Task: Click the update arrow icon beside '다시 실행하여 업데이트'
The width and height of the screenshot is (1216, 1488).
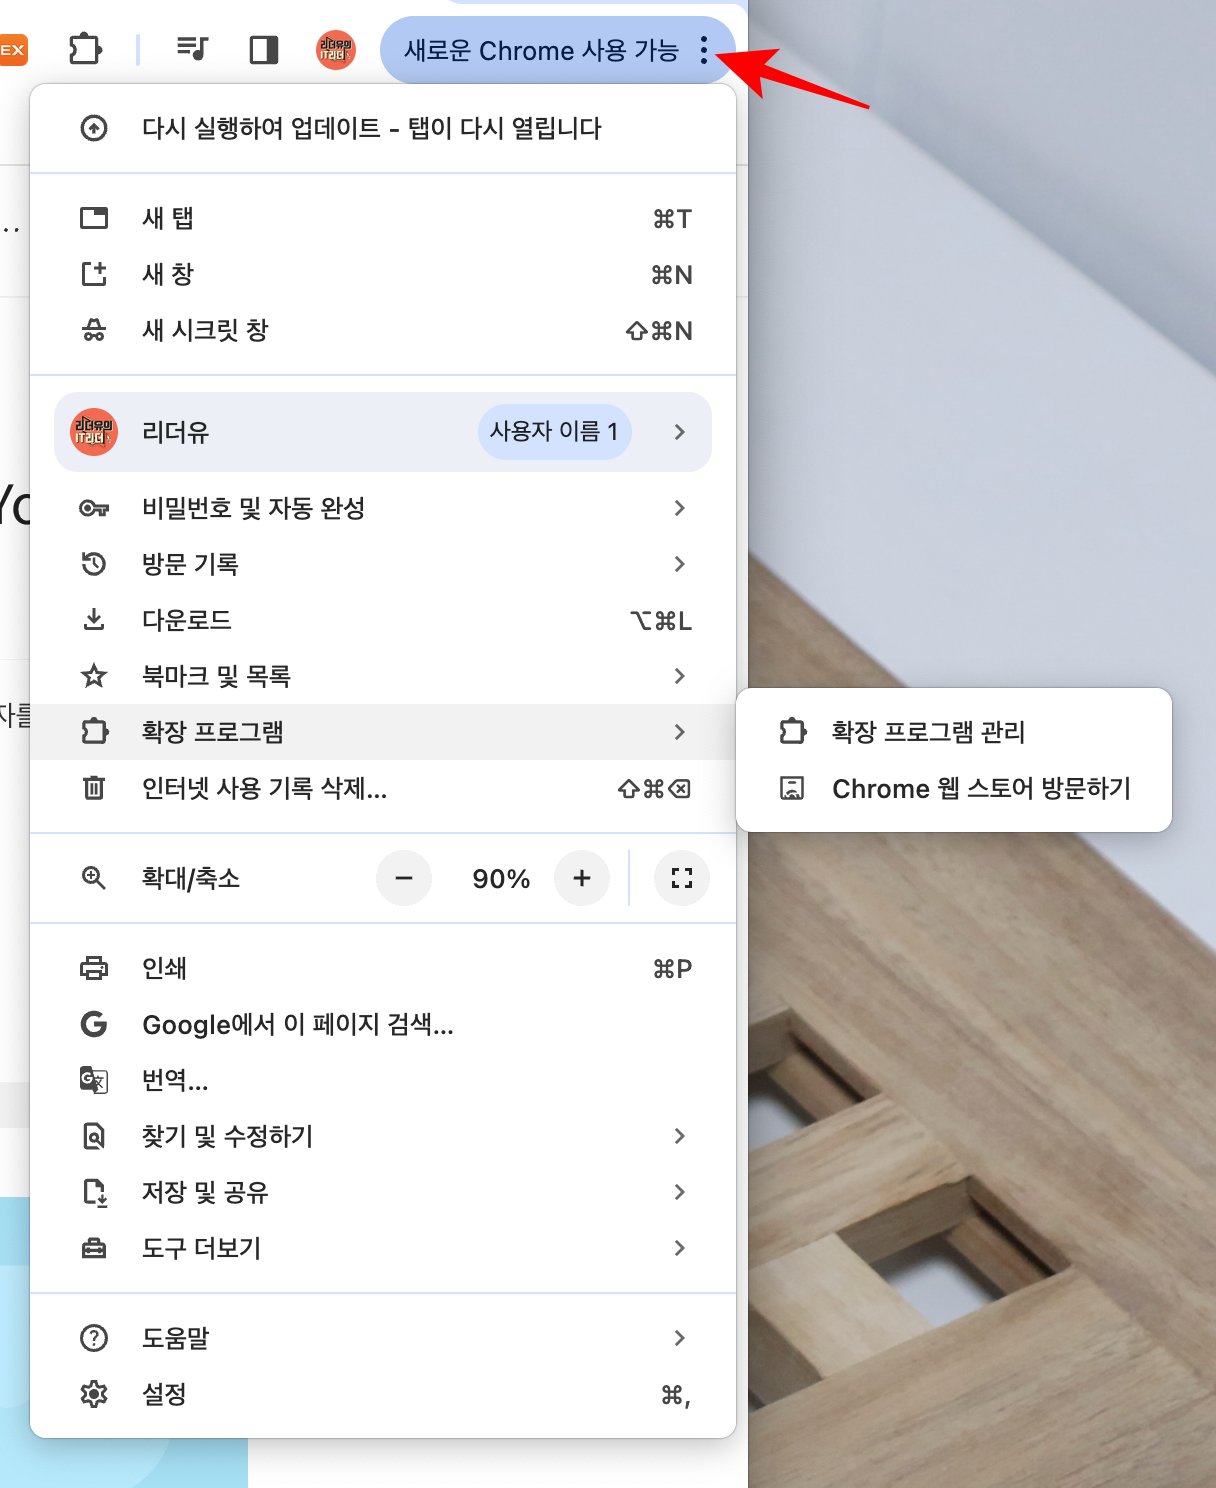Action: pyautogui.click(x=94, y=128)
